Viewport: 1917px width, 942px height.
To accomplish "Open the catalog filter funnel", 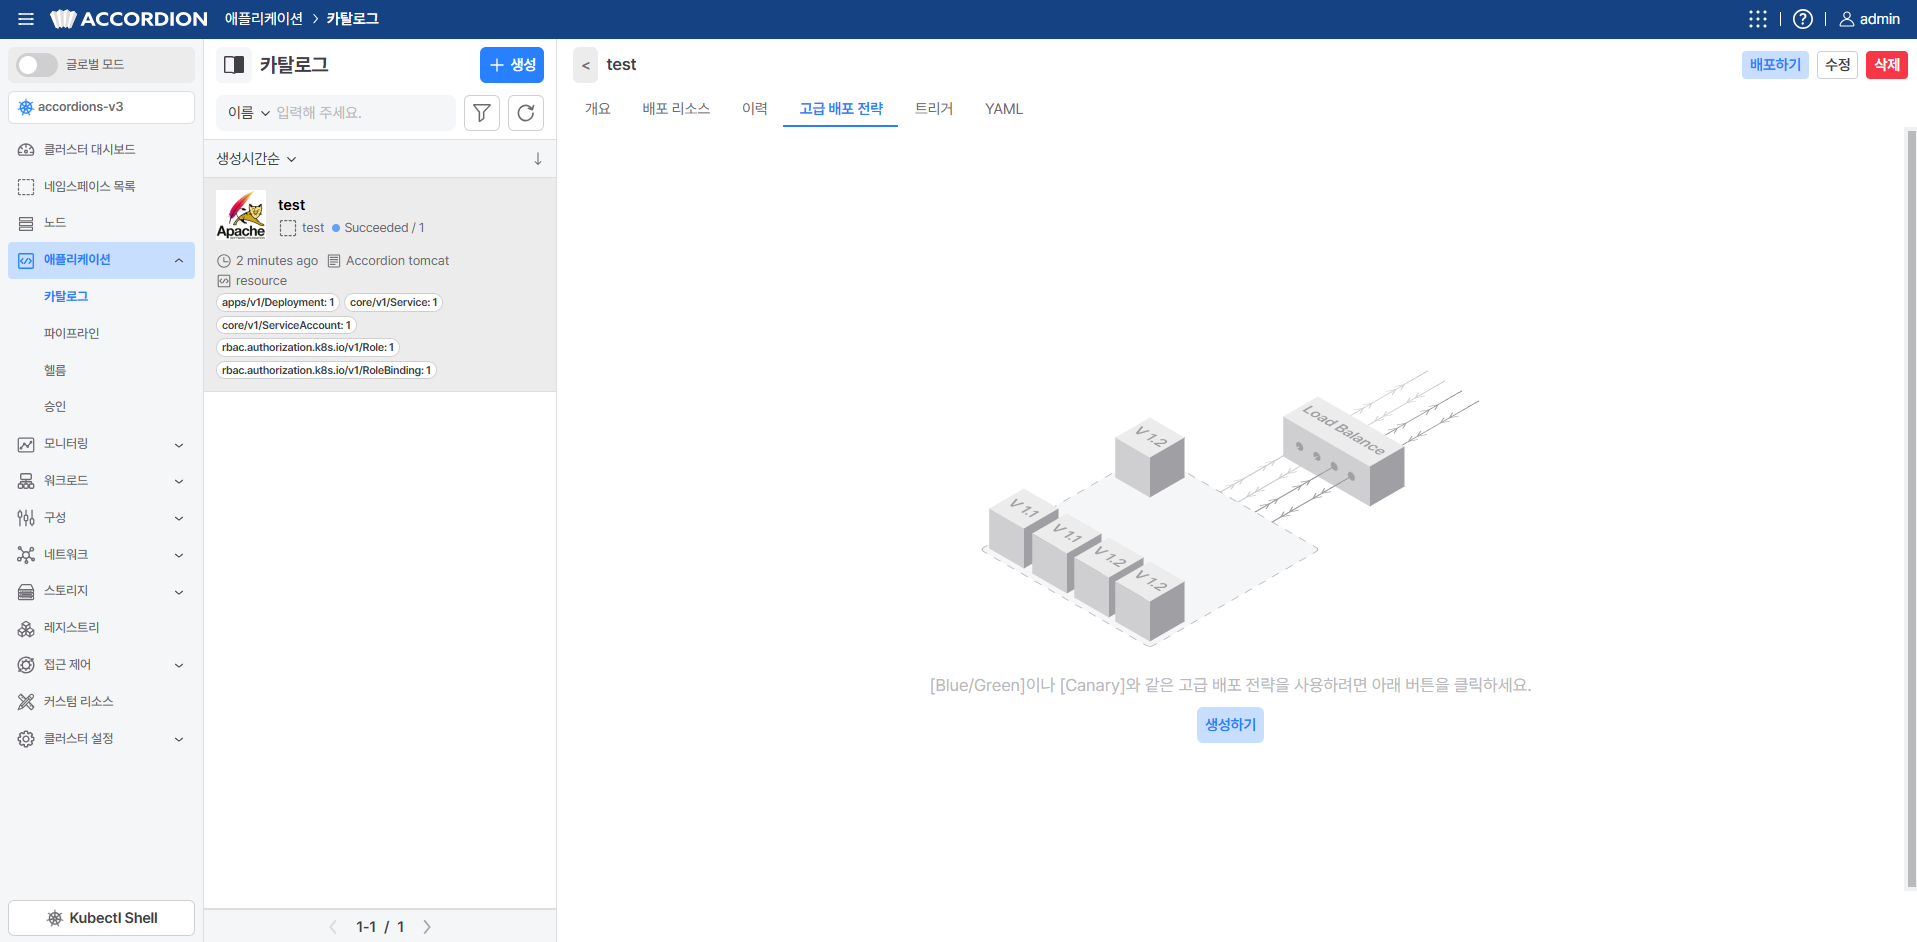I will point(482,113).
